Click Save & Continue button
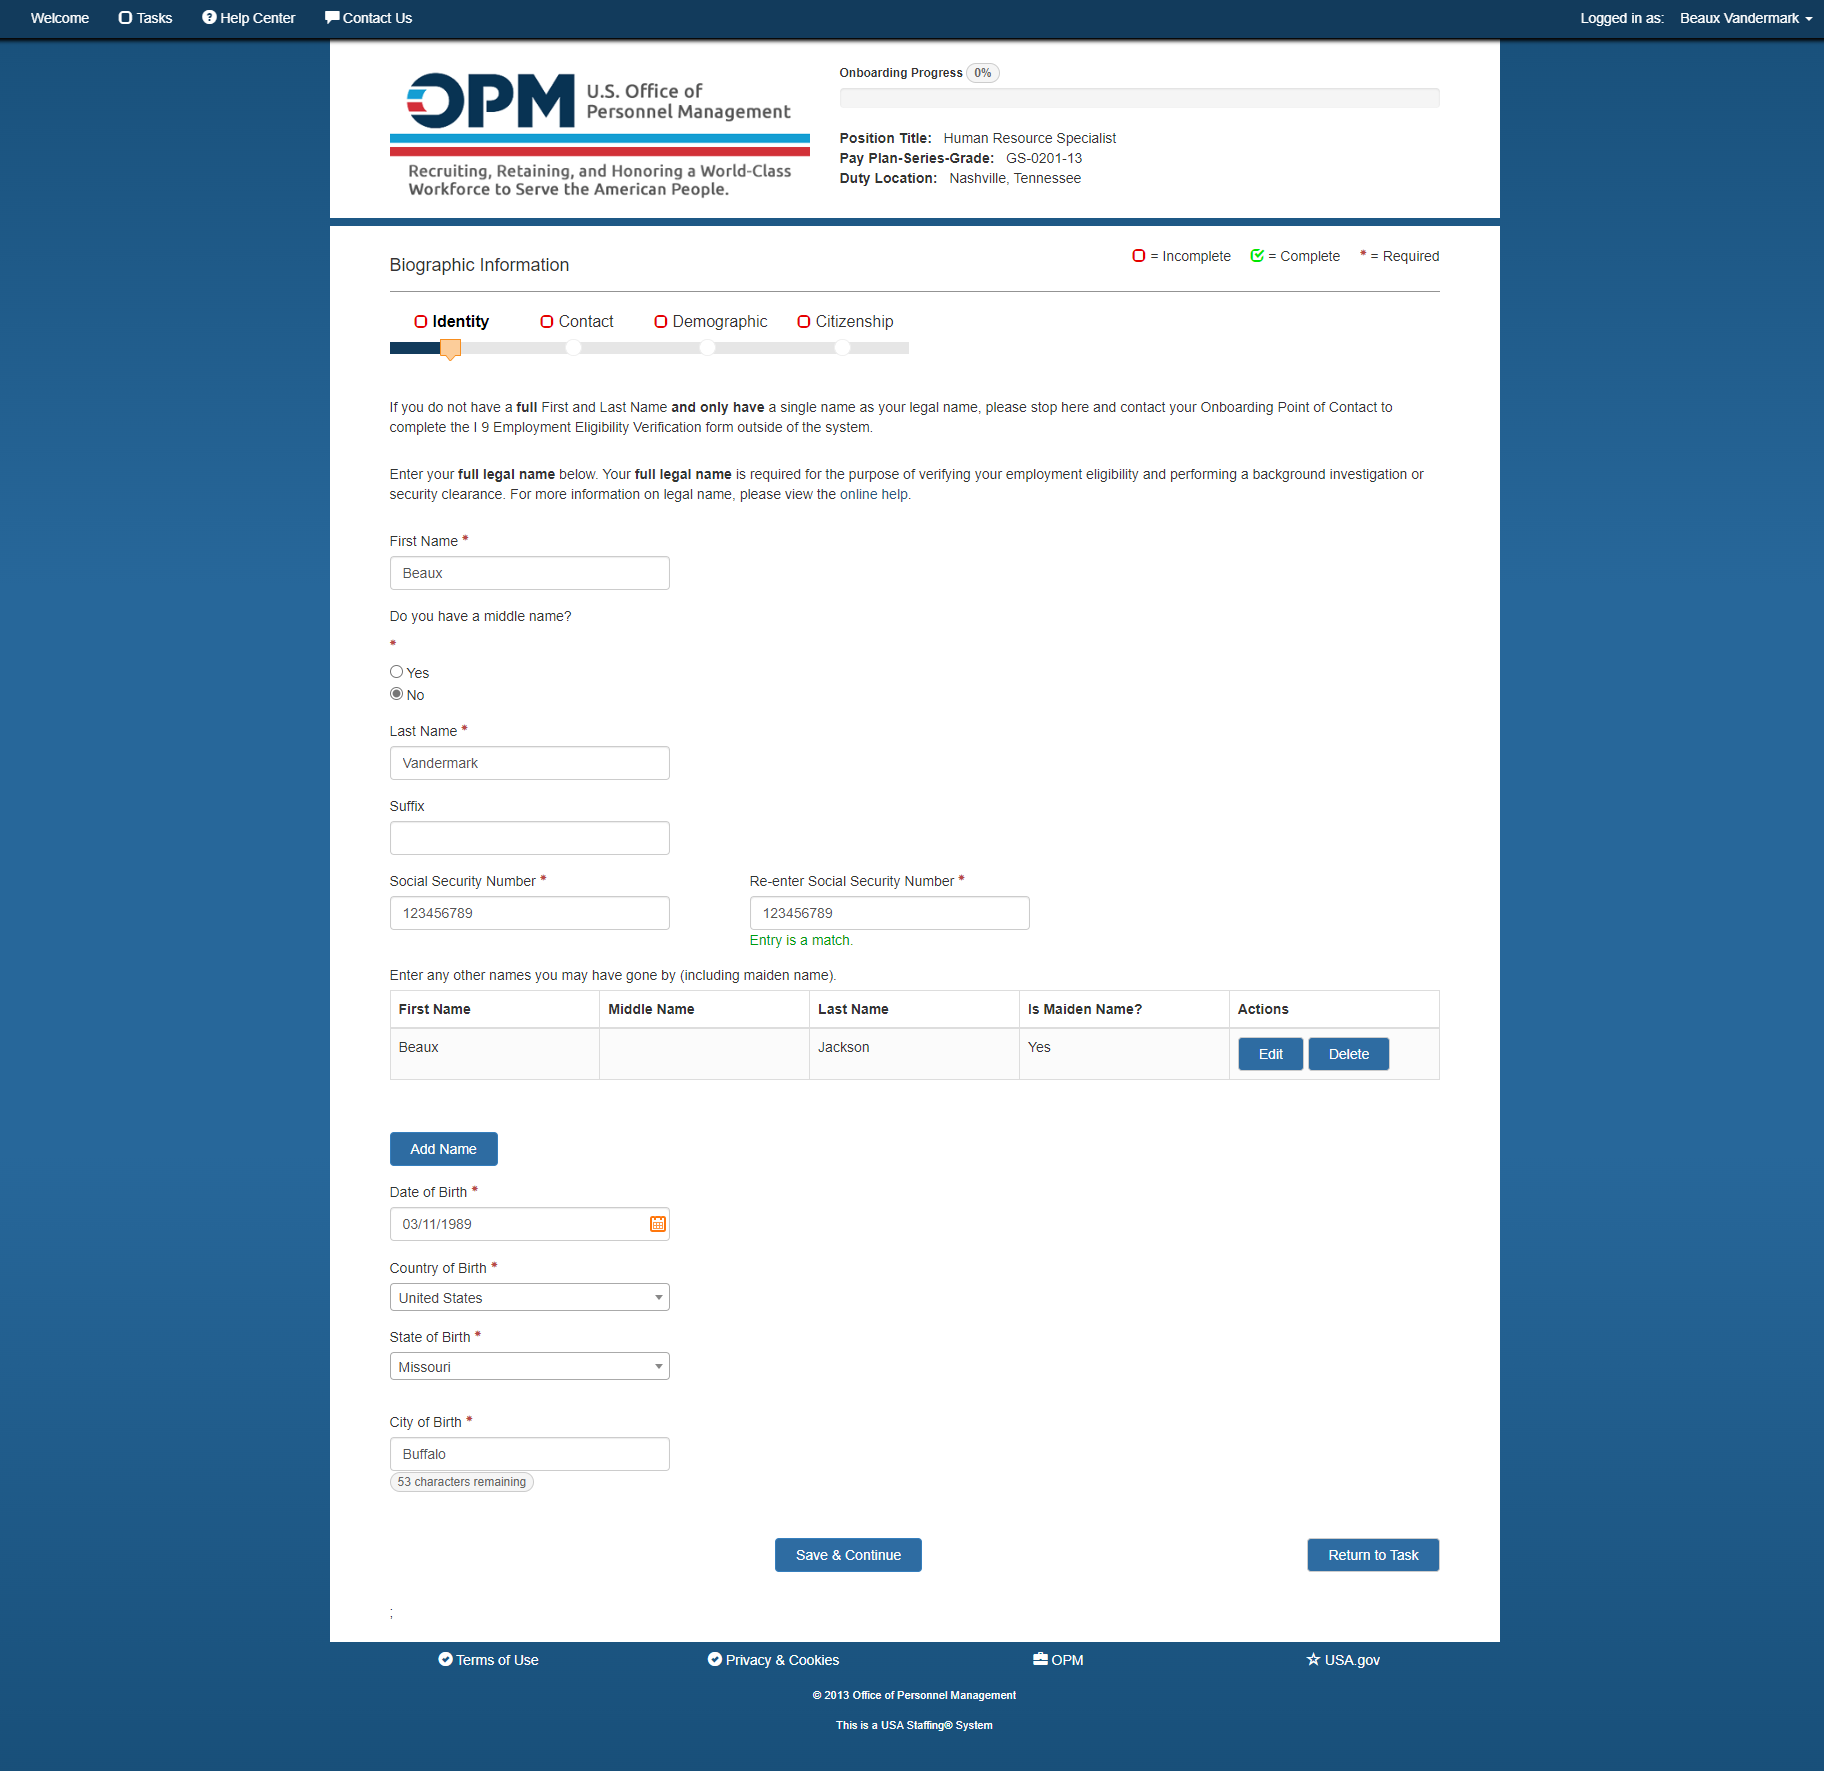Image resolution: width=1824 pixels, height=1771 pixels. tap(848, 1555)
